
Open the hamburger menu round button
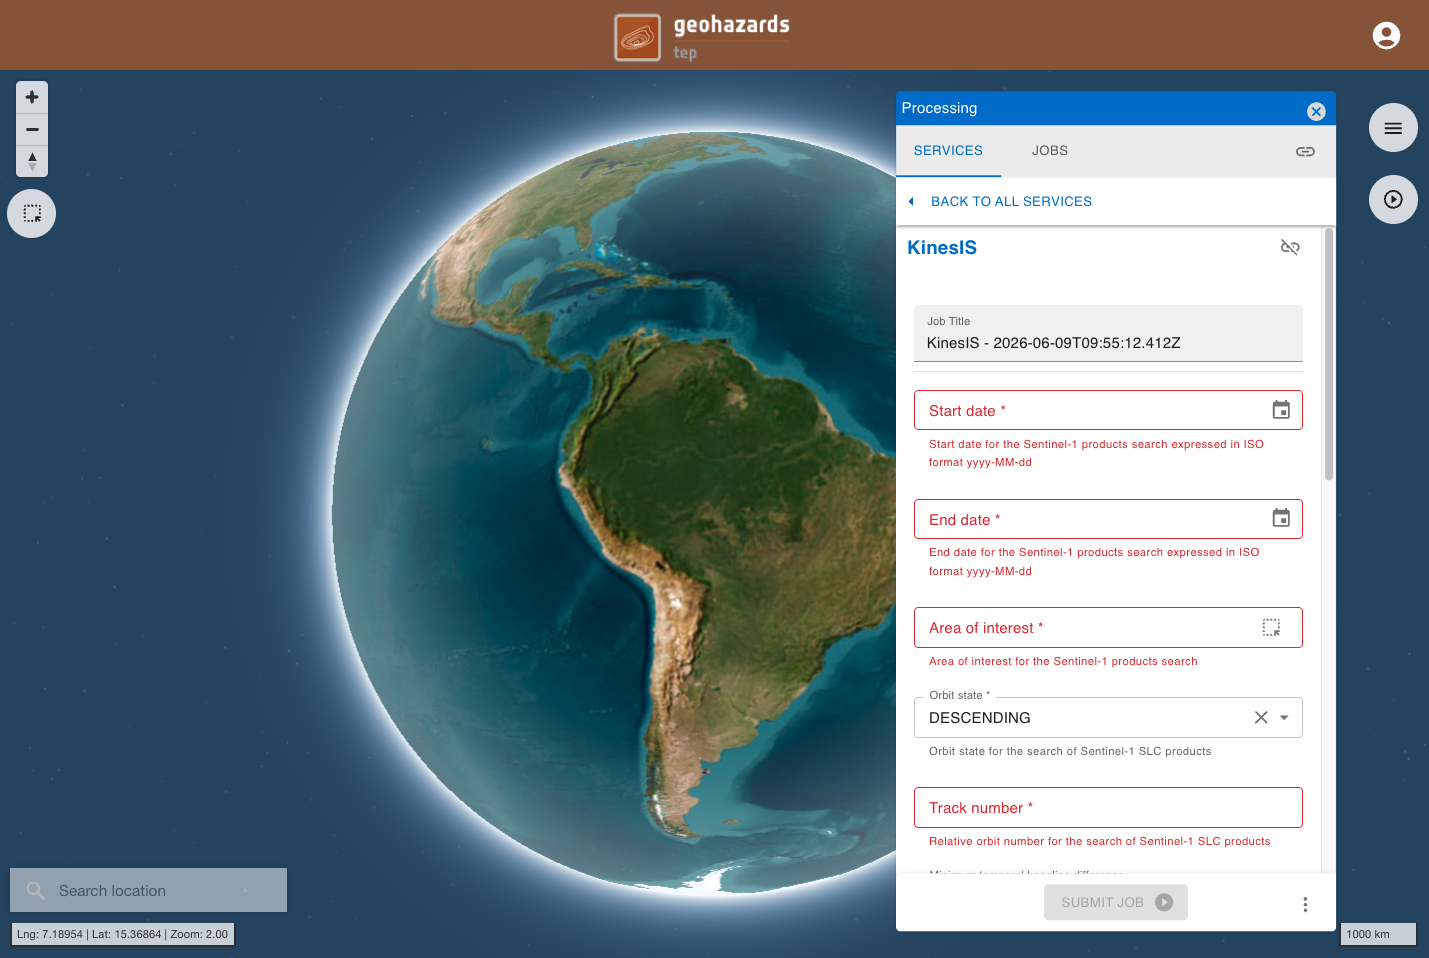coord(1393,128)
